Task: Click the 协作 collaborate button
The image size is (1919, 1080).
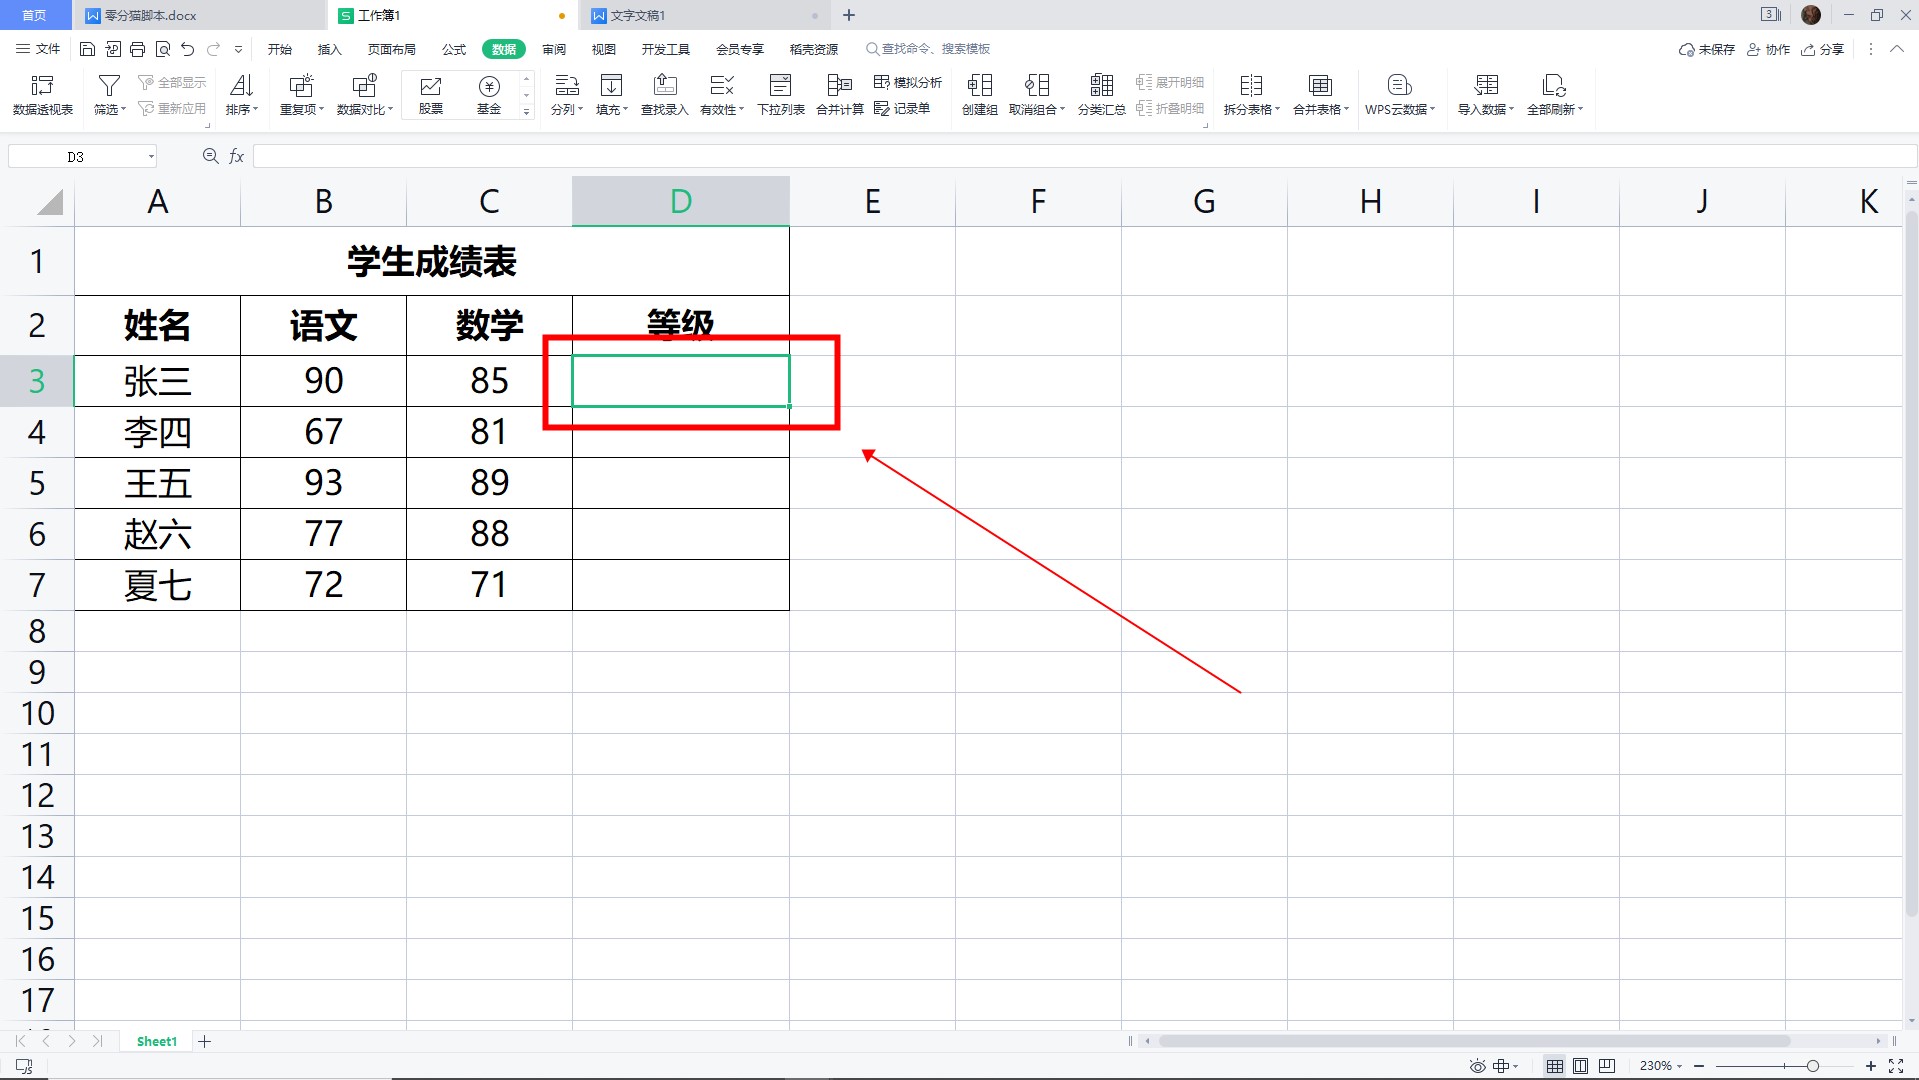Action: pyautogui.click(x=1768, y=49)
